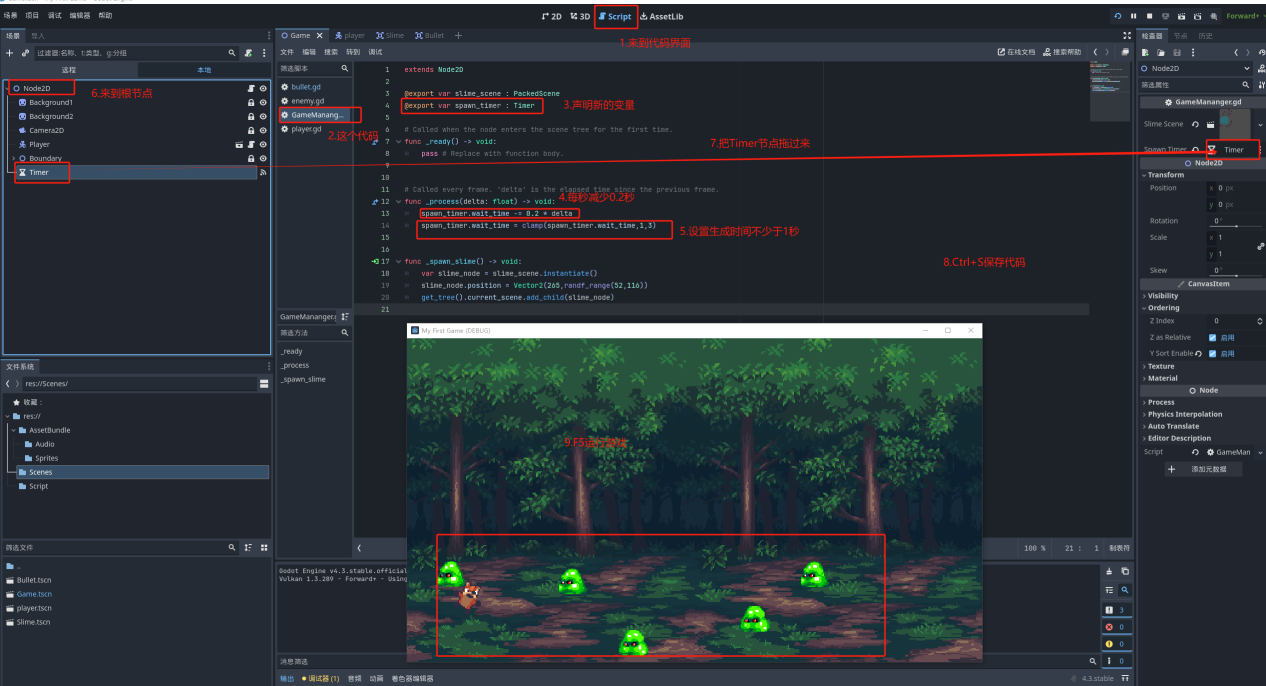
Task: Click the 筛选属性 filter properties field
Action: [1193, 85]
